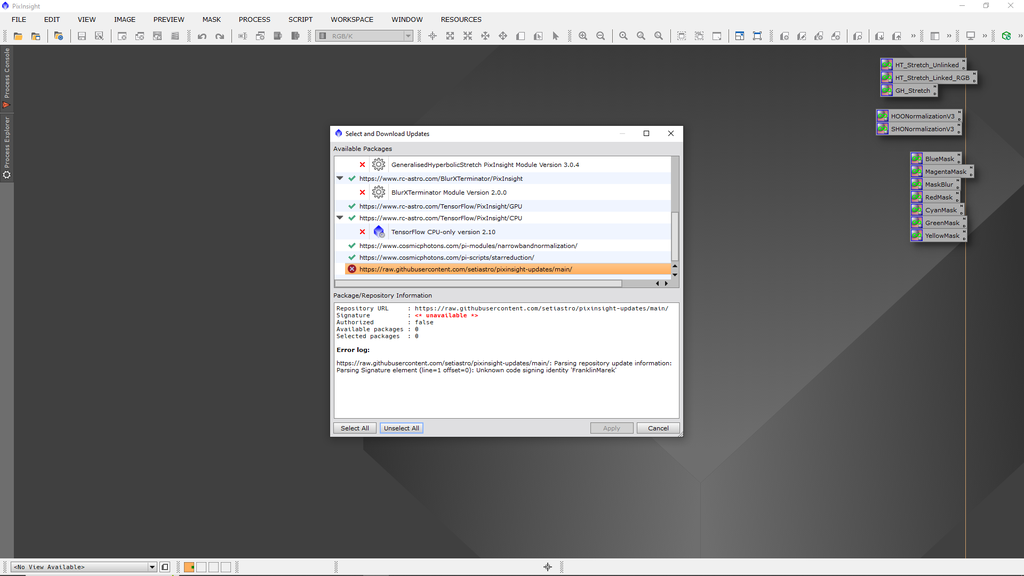1024x576 pixels.
Task: Open the FILE menu
Action: (19, 20)
